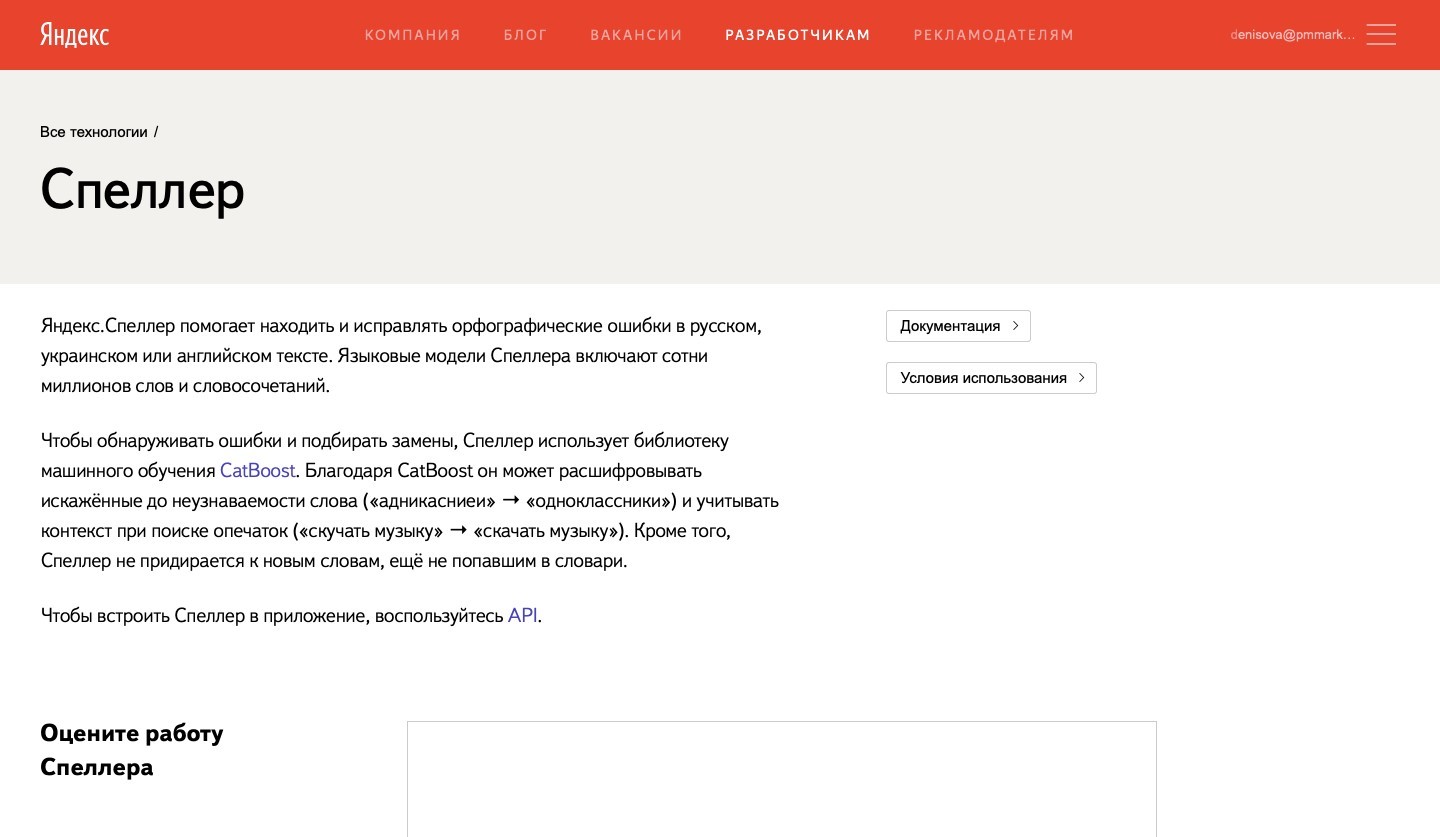Viewport: 1440px width, 837px height.
Task: Go to the Блог section
Action: click(525, 35)
